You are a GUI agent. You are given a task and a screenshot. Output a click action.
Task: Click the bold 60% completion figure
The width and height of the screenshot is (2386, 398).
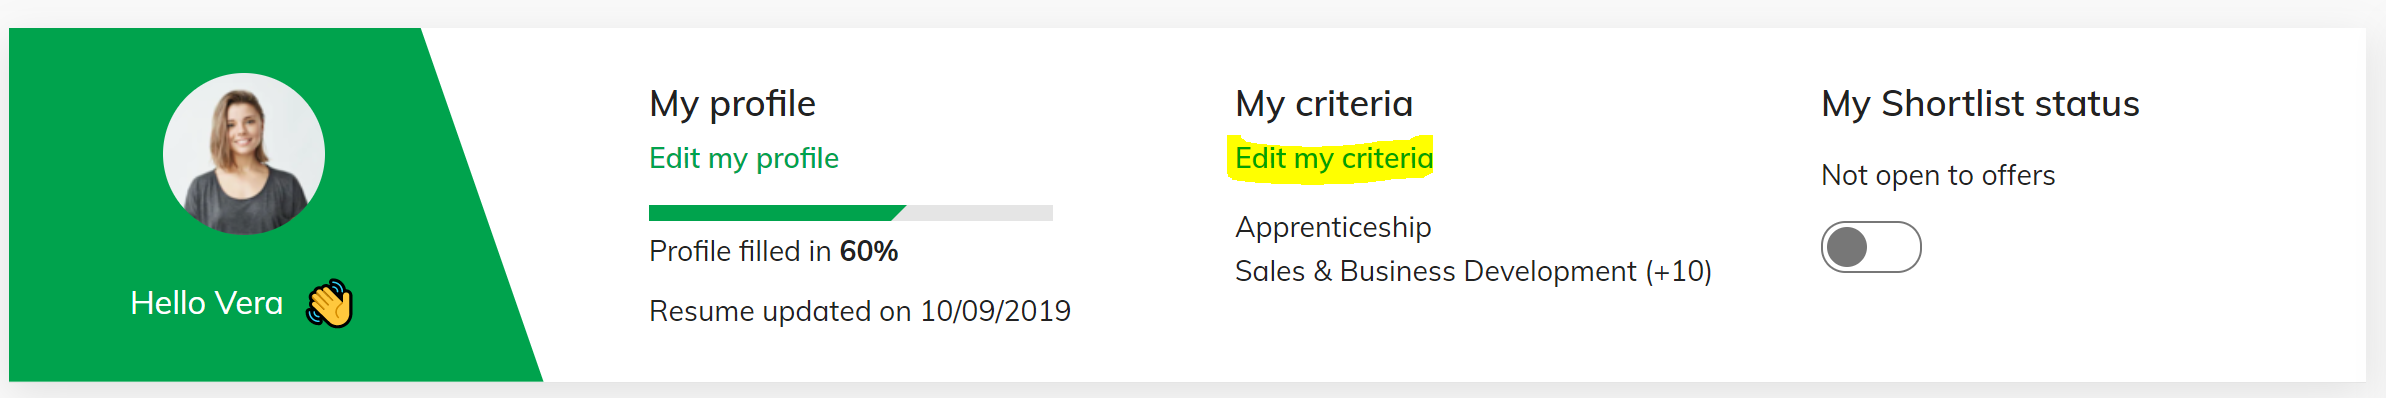(869, 251)
